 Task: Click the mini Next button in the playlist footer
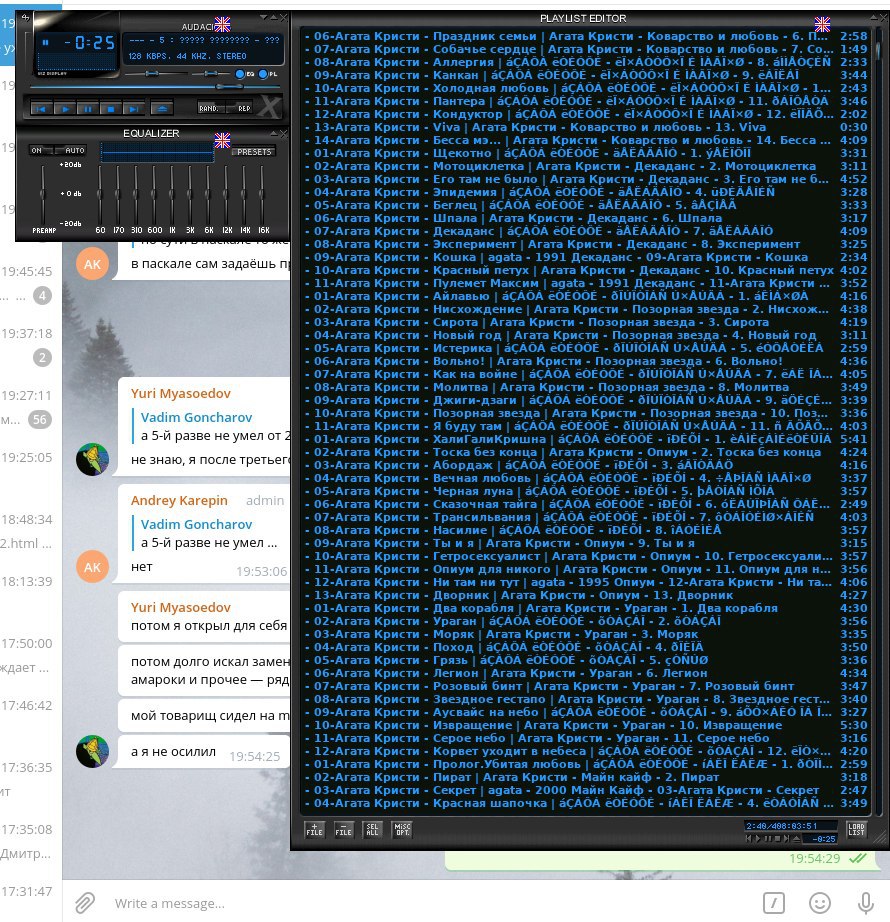pos(787,839)
